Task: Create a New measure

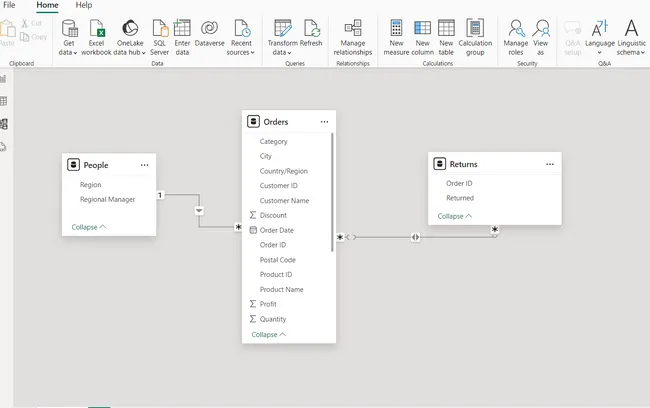Action: 396,37
